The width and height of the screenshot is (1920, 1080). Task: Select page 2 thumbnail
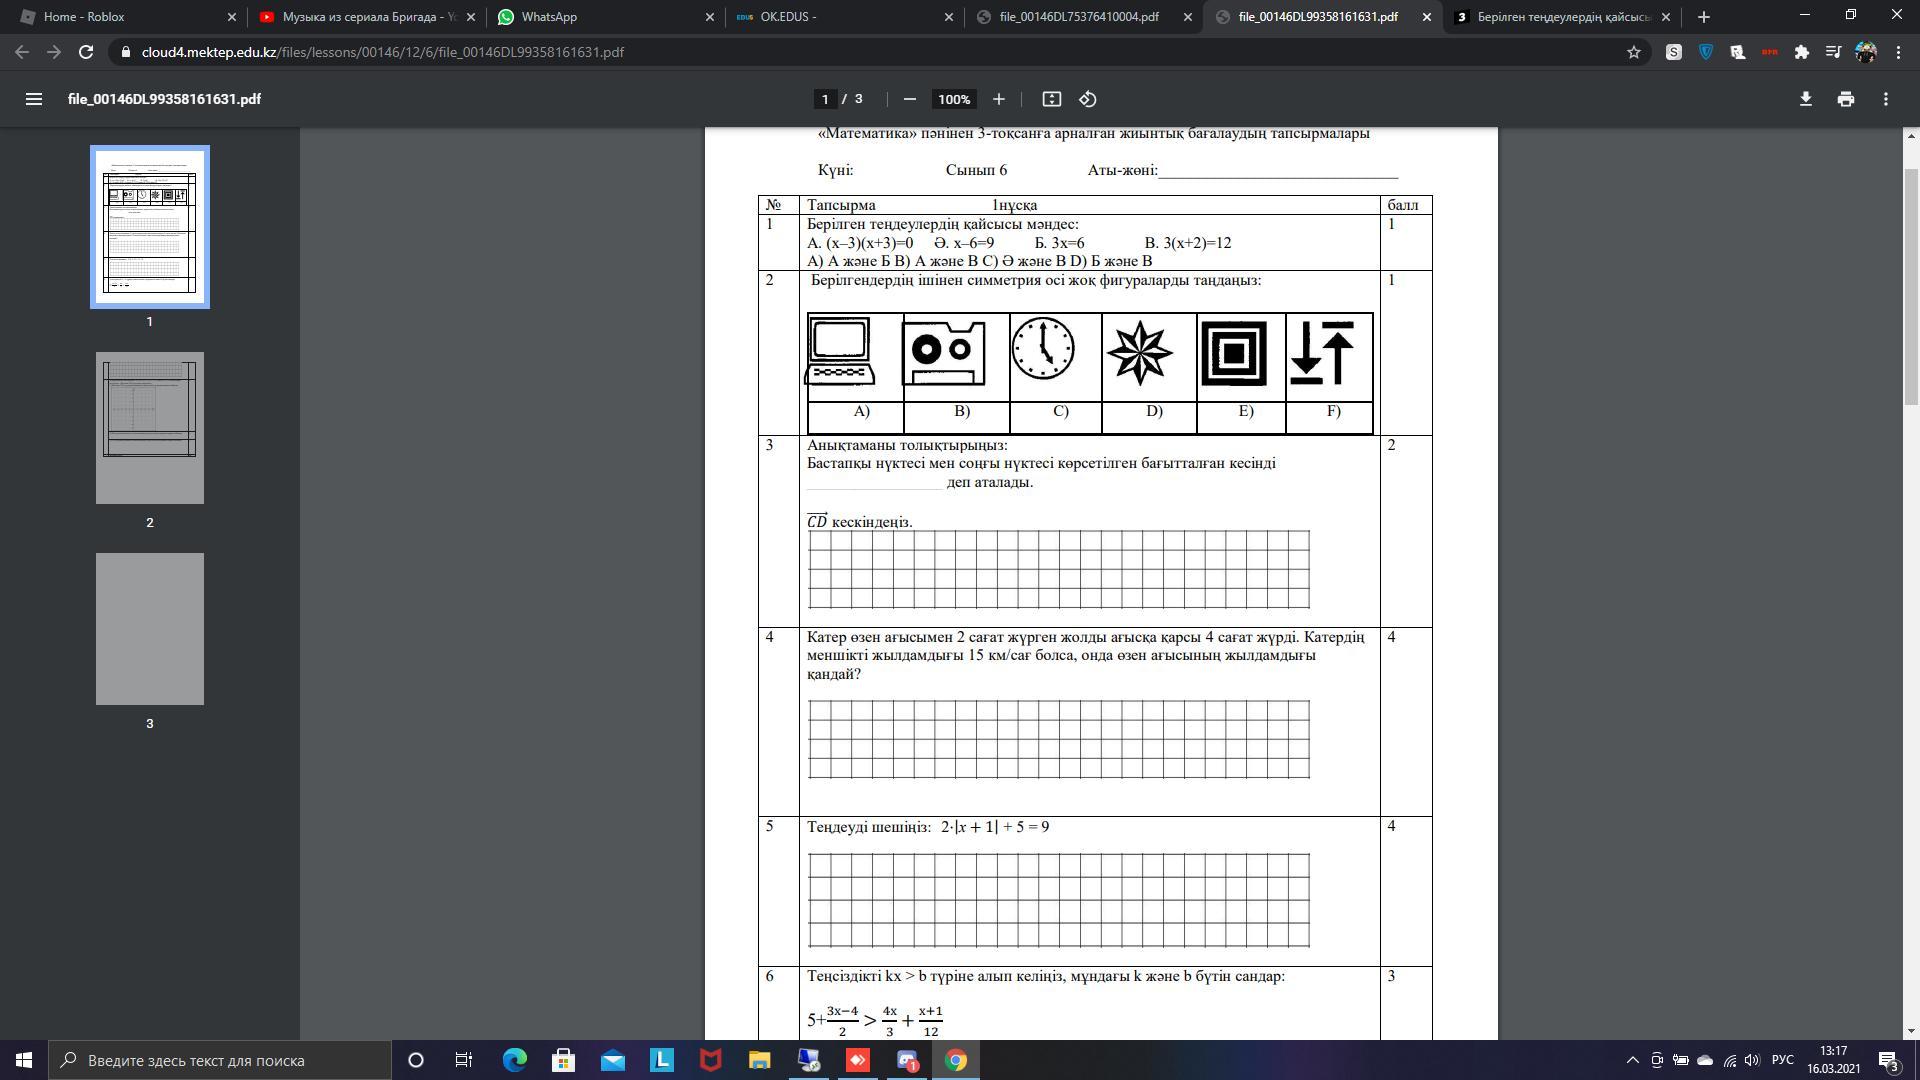click(150, 428)
